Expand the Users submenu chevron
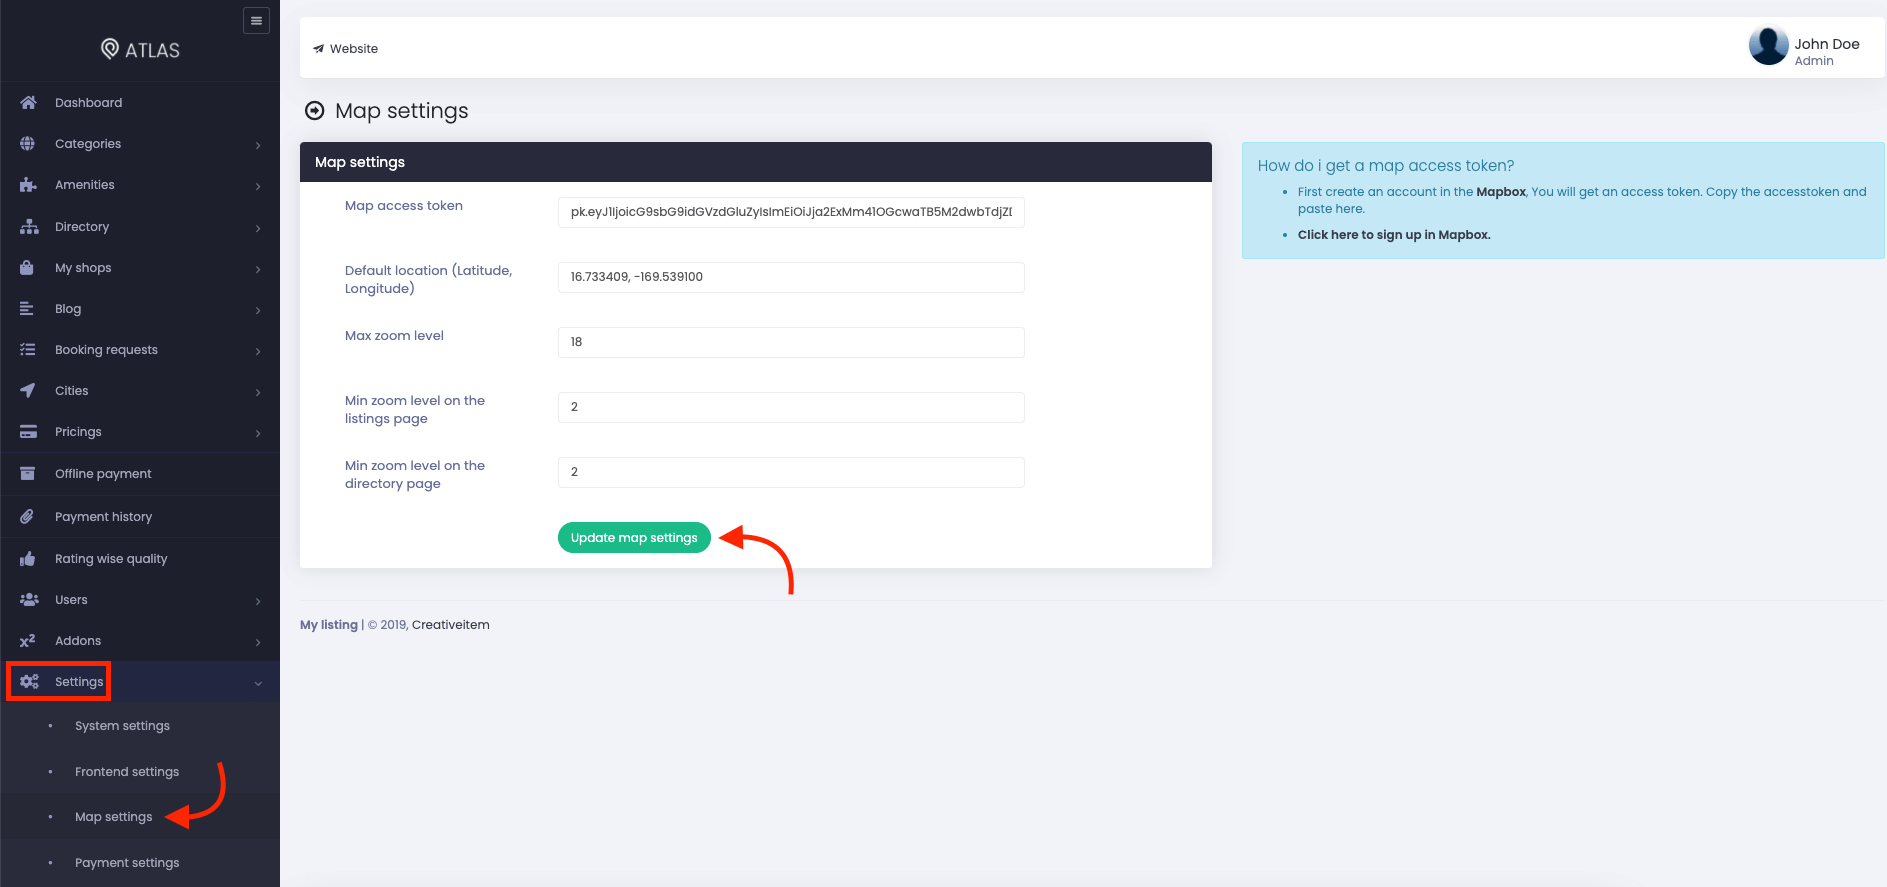1887x887 pixels. click(x=258, y=601)
